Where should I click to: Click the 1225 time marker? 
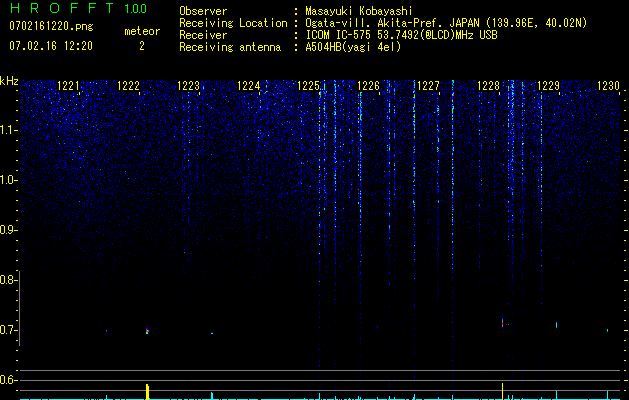[308, 86]
